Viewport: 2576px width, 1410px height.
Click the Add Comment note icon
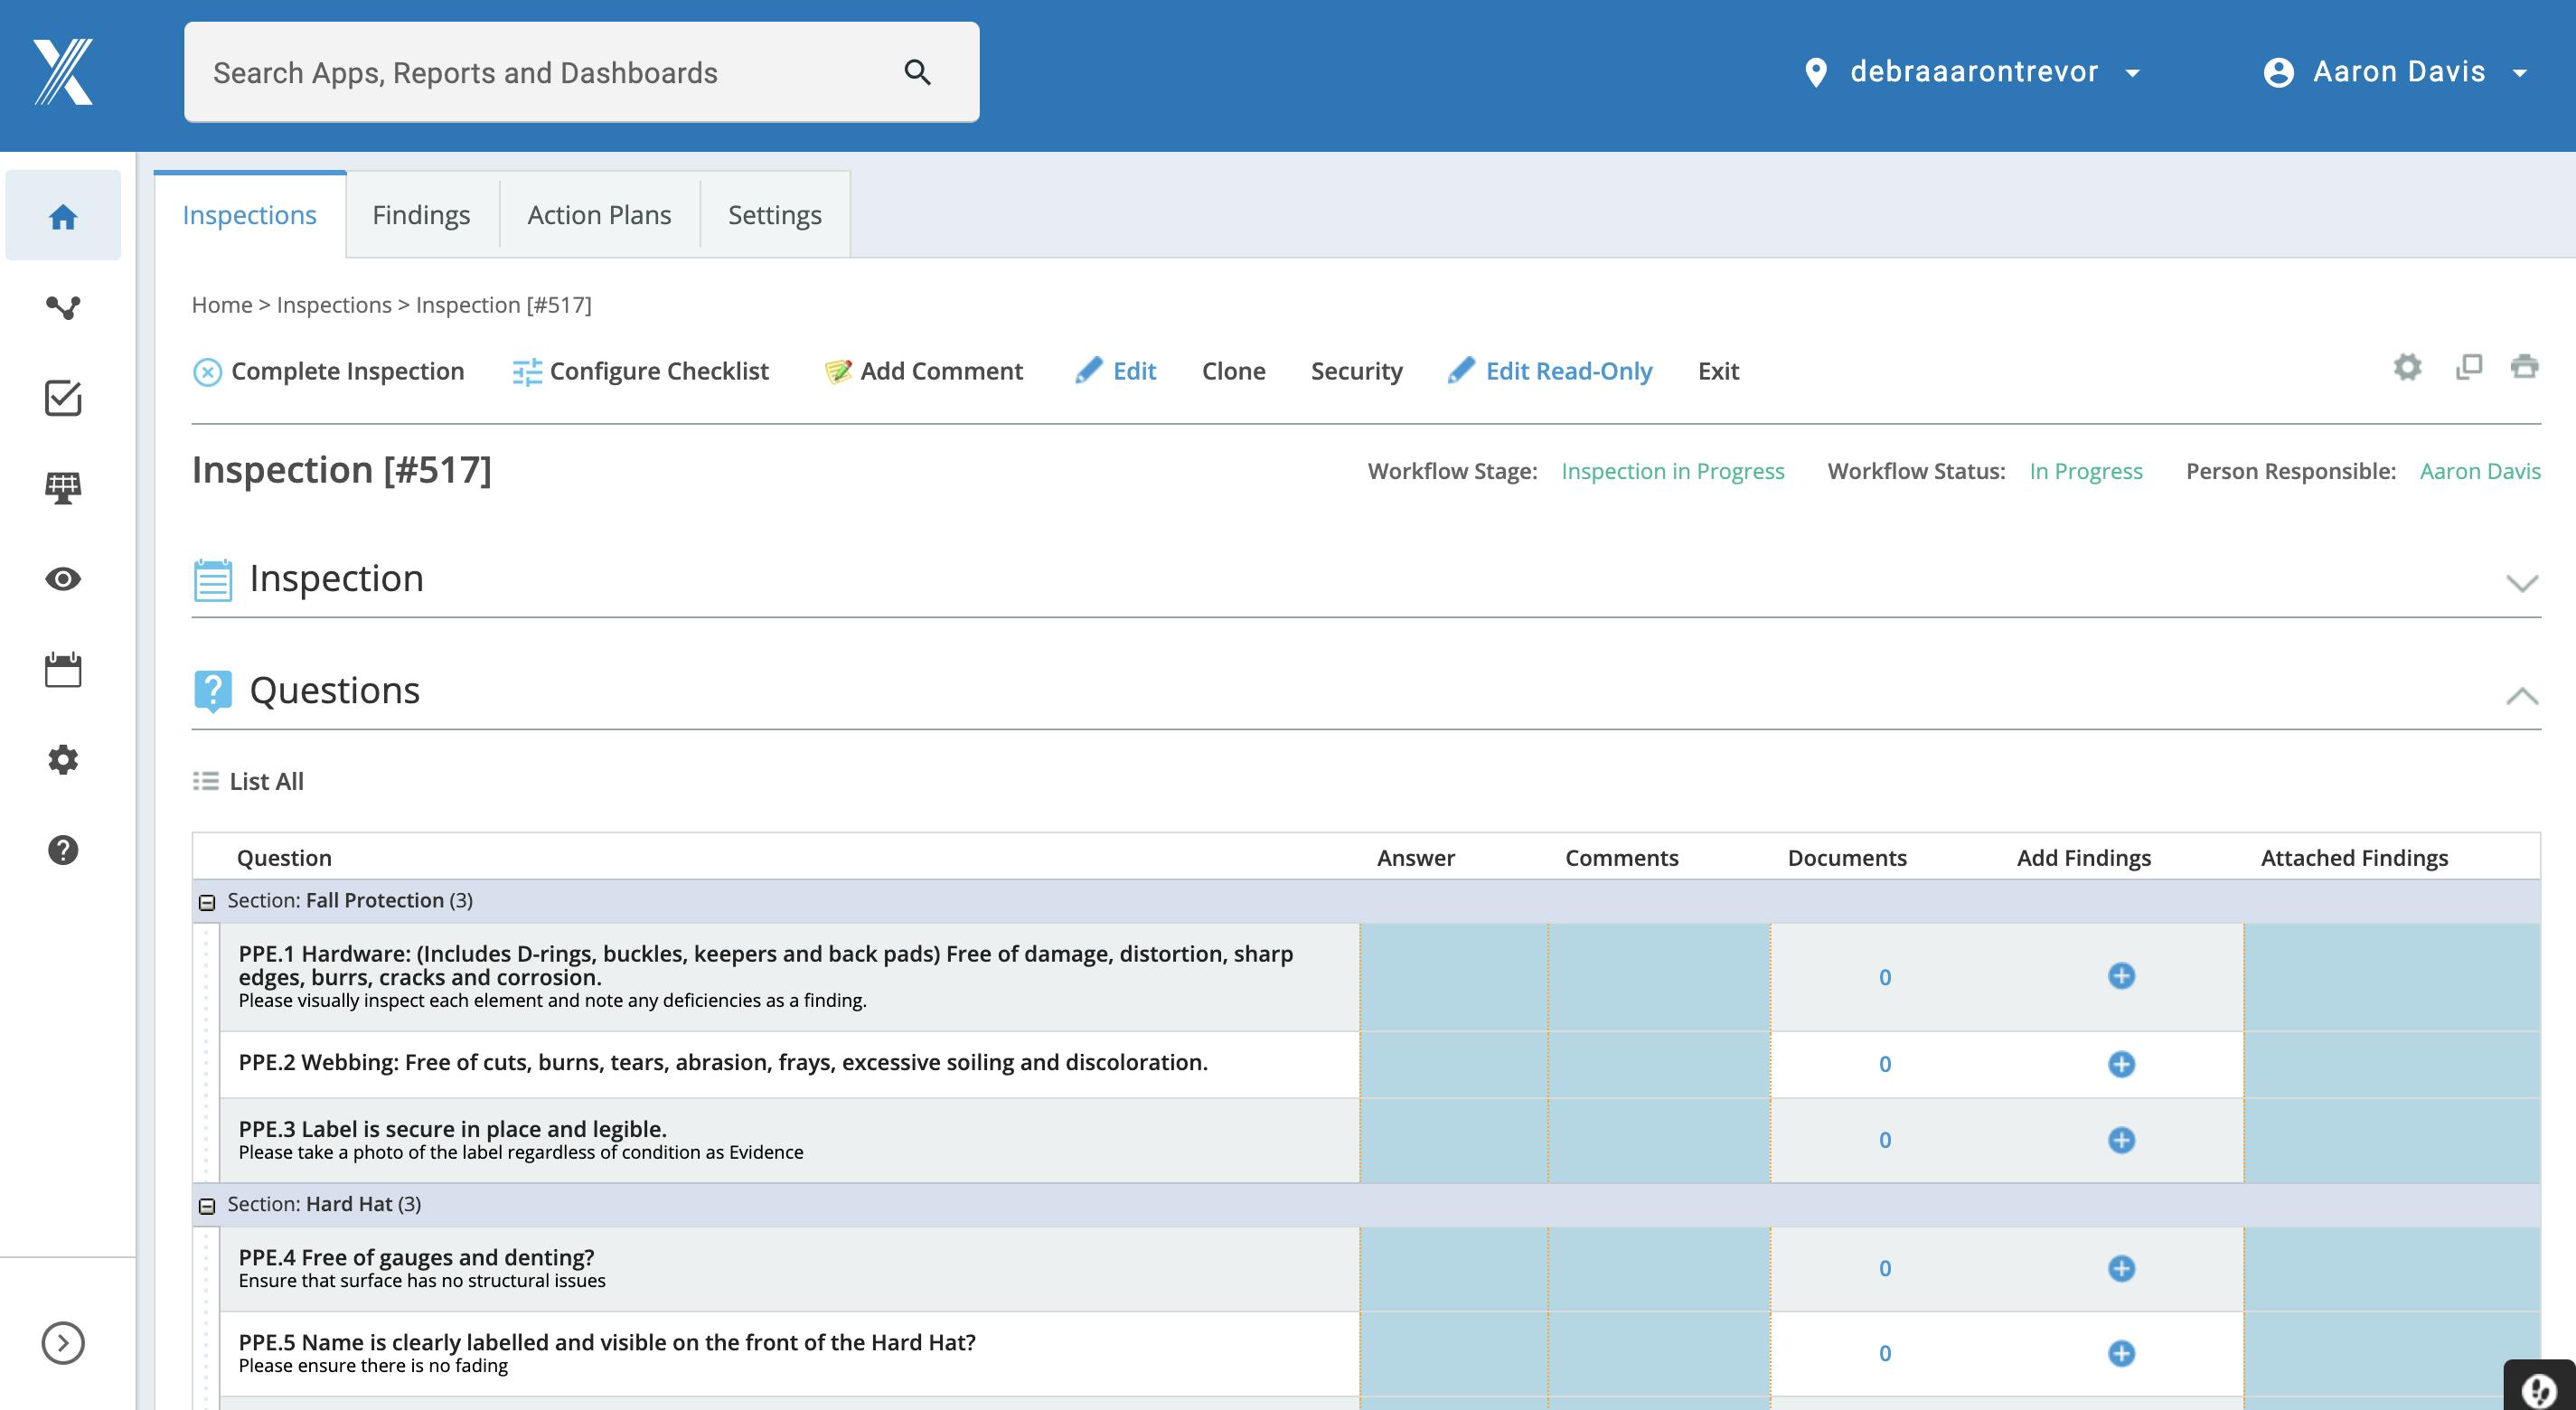coord(838,370)
